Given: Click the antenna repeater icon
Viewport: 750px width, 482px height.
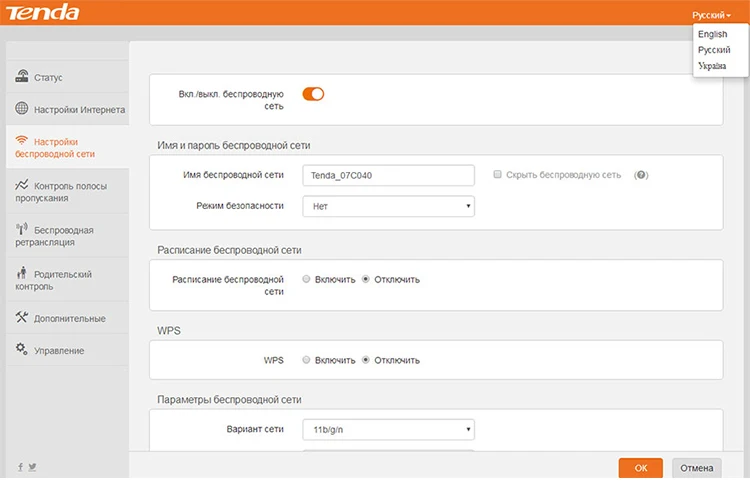Looking at the screenshot, I should [22, 229].
